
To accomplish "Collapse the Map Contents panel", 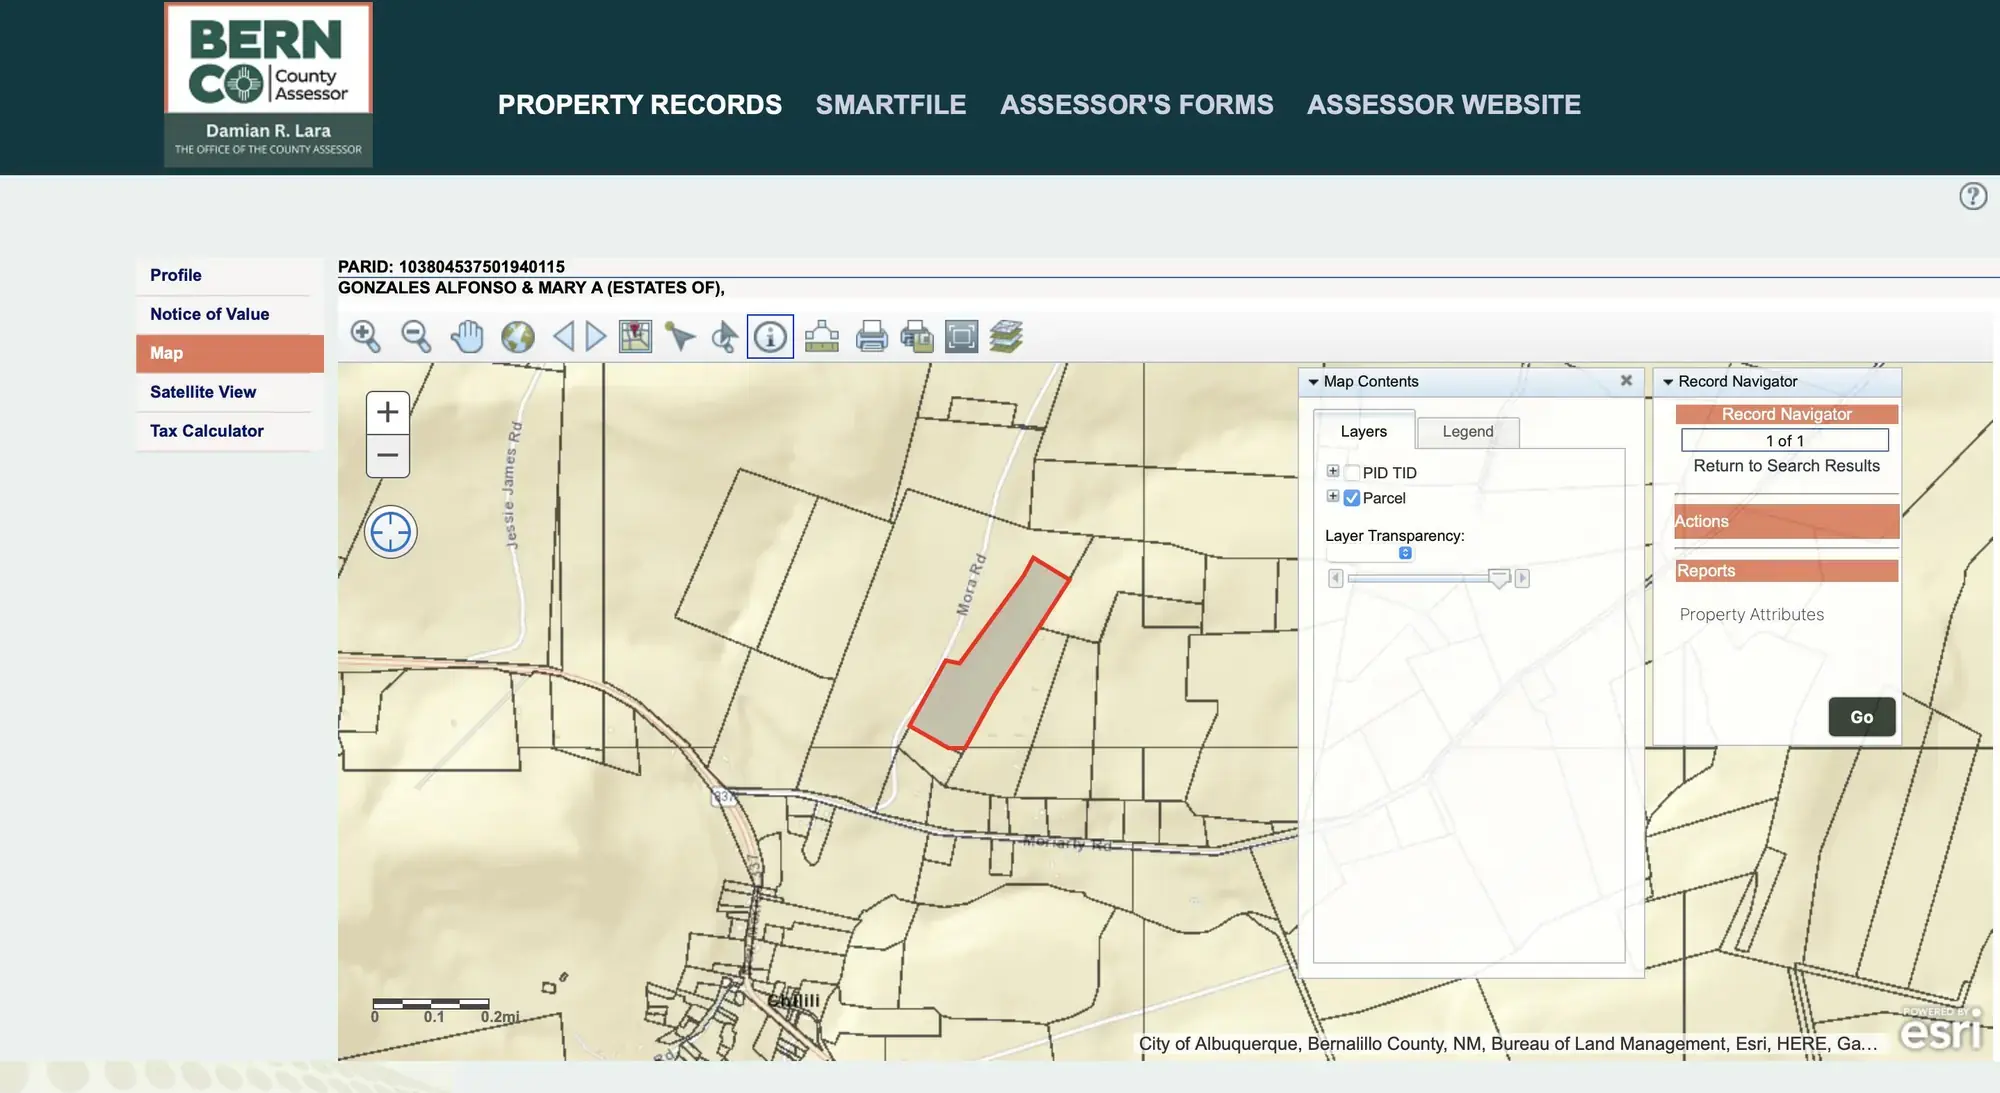I will 1313,382.
